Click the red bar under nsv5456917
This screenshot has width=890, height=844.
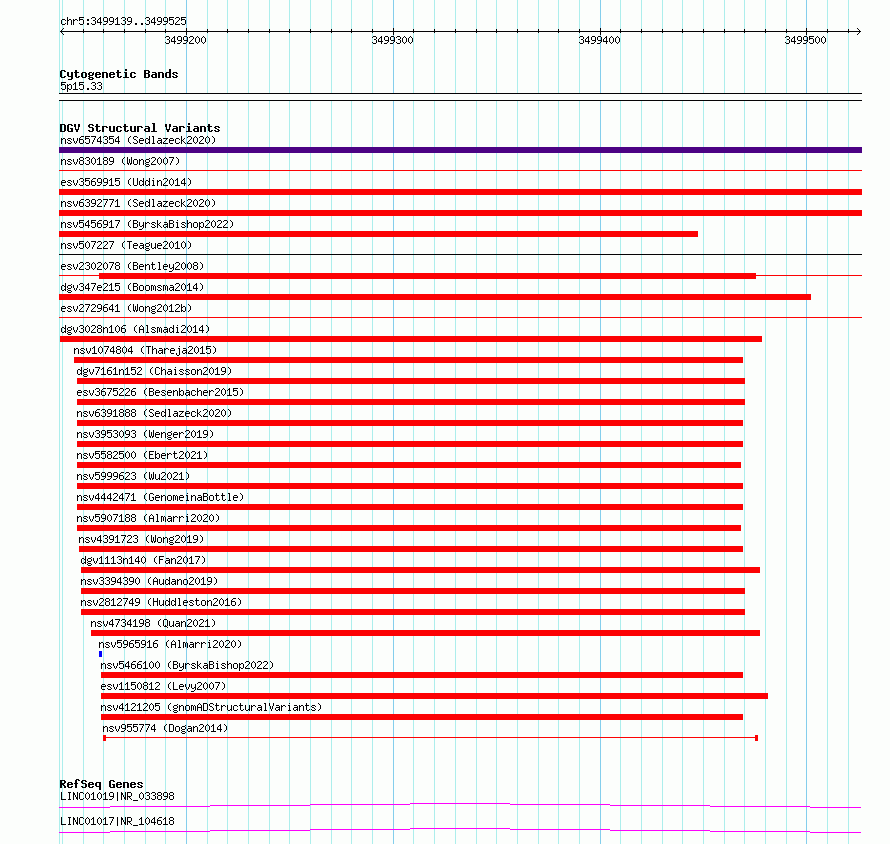[x=379, y=234]
